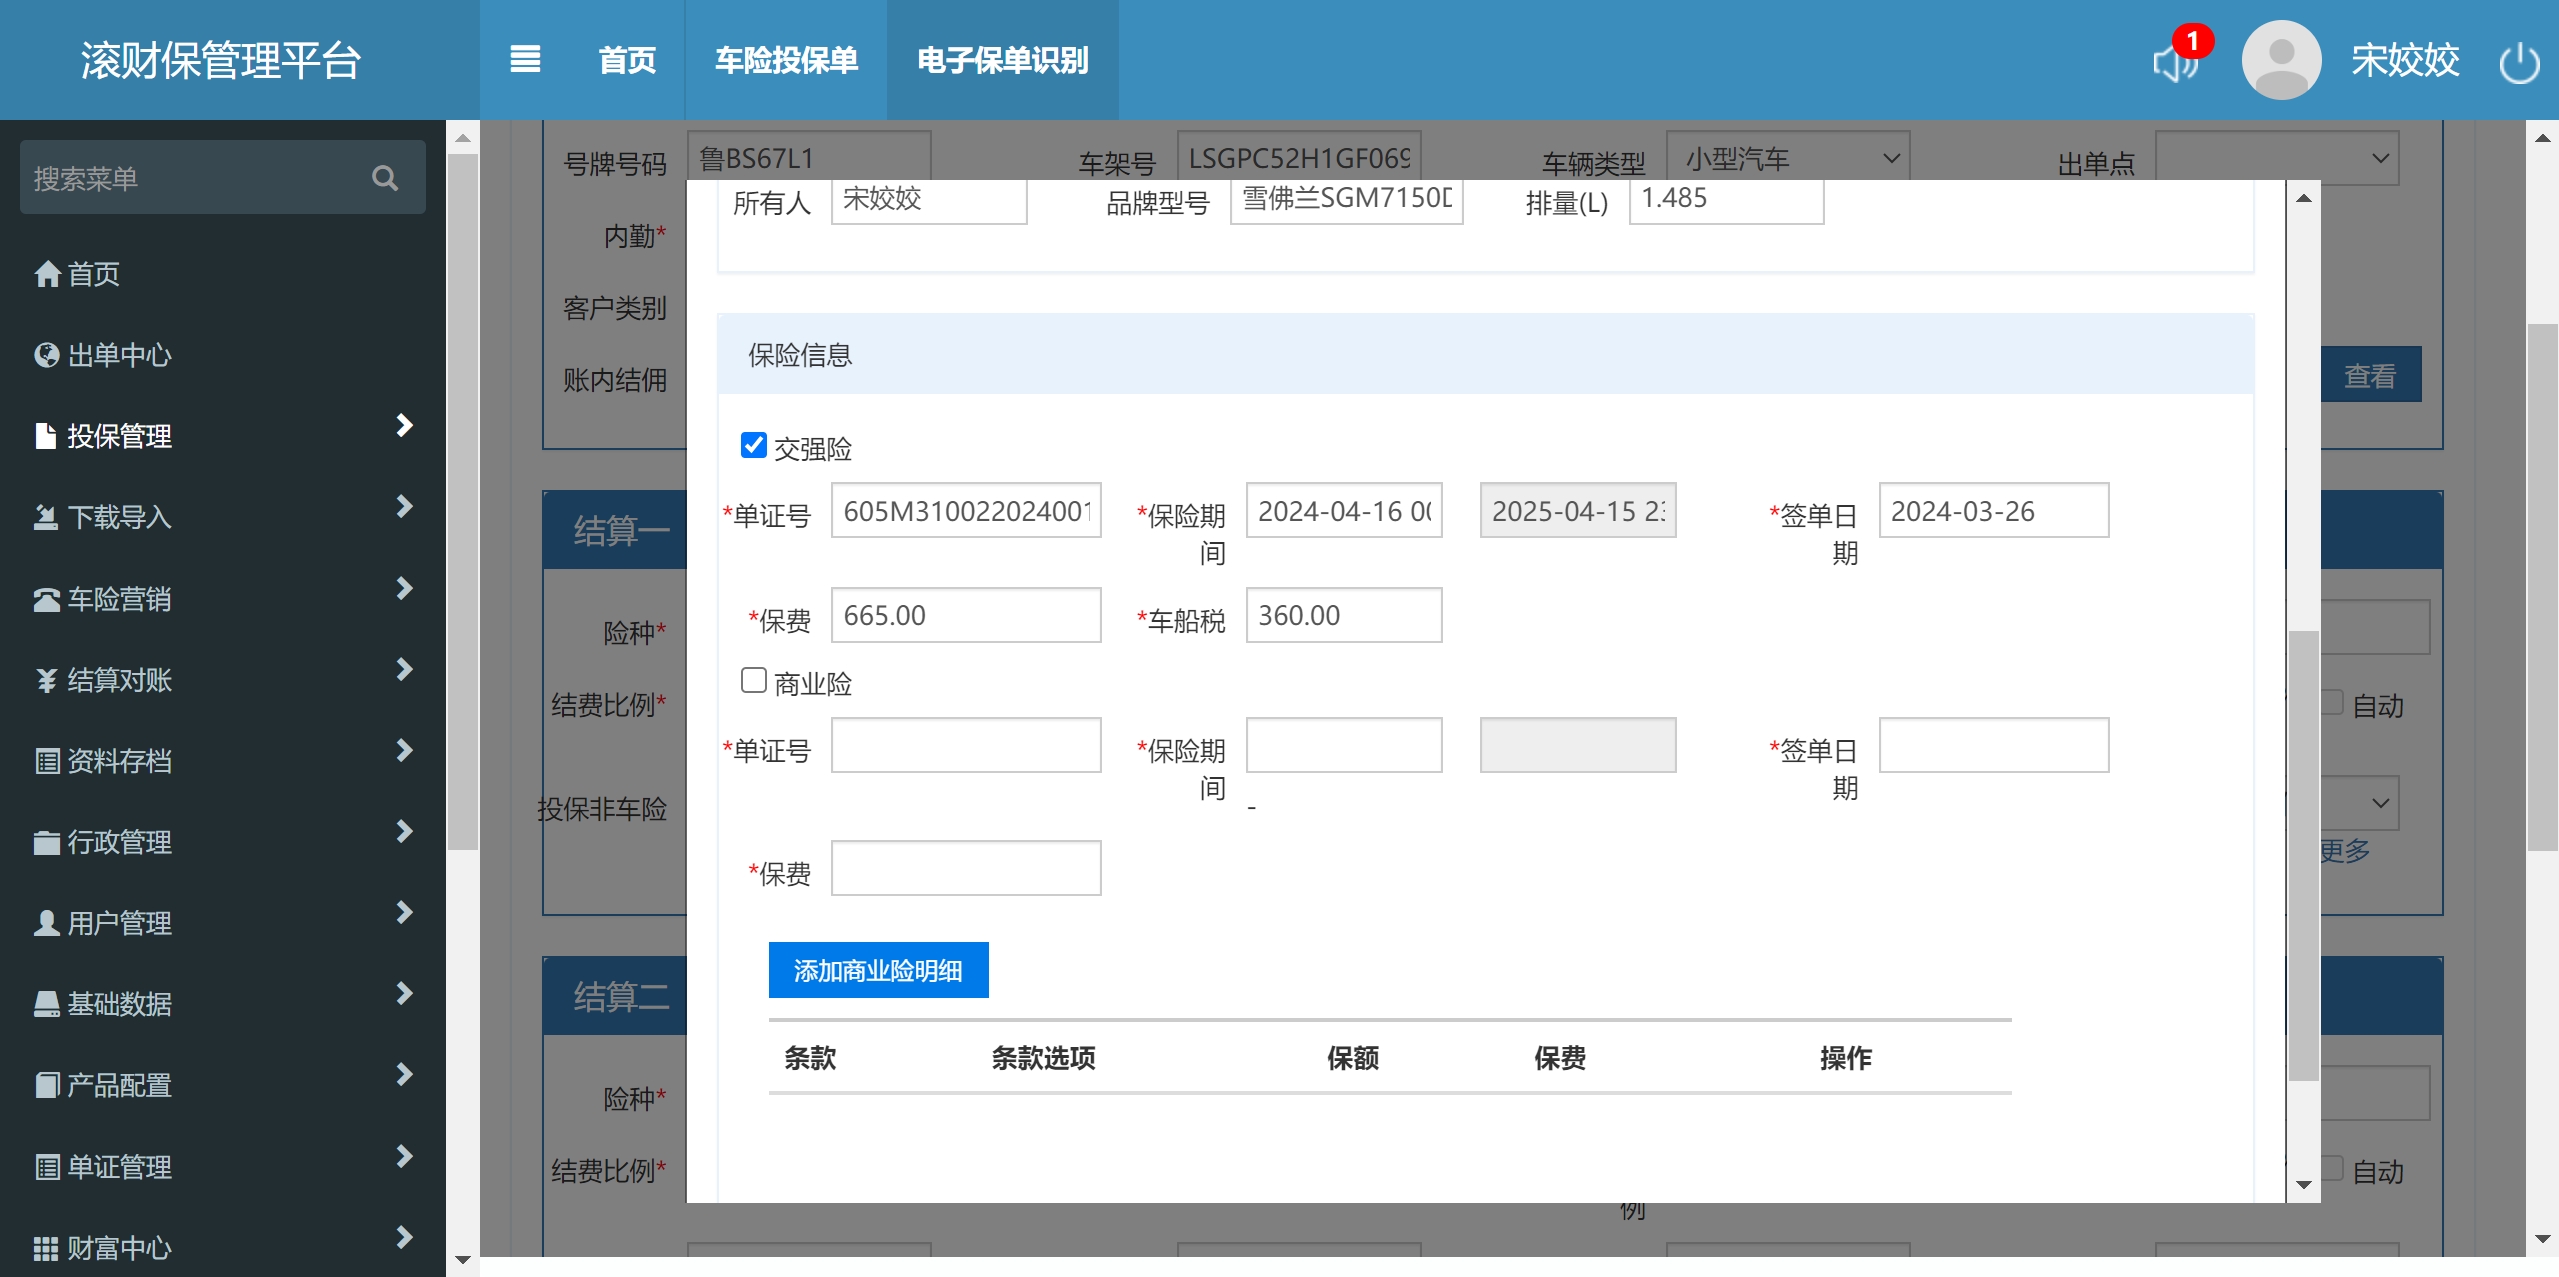Screen dimensions: 2559x1277
Task: Switch to the 车险投保单 tab
Action: (786, 60)
